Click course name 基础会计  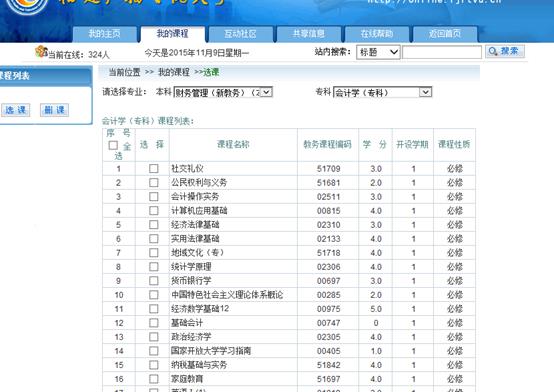coord(187,323)
